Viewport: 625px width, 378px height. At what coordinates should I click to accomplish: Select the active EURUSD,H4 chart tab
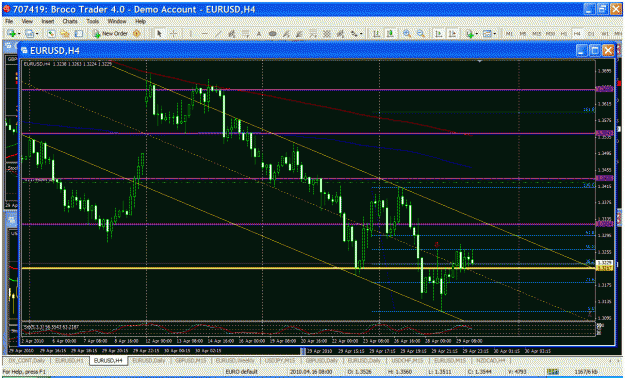pyautogui.click(x=108, y=360)
